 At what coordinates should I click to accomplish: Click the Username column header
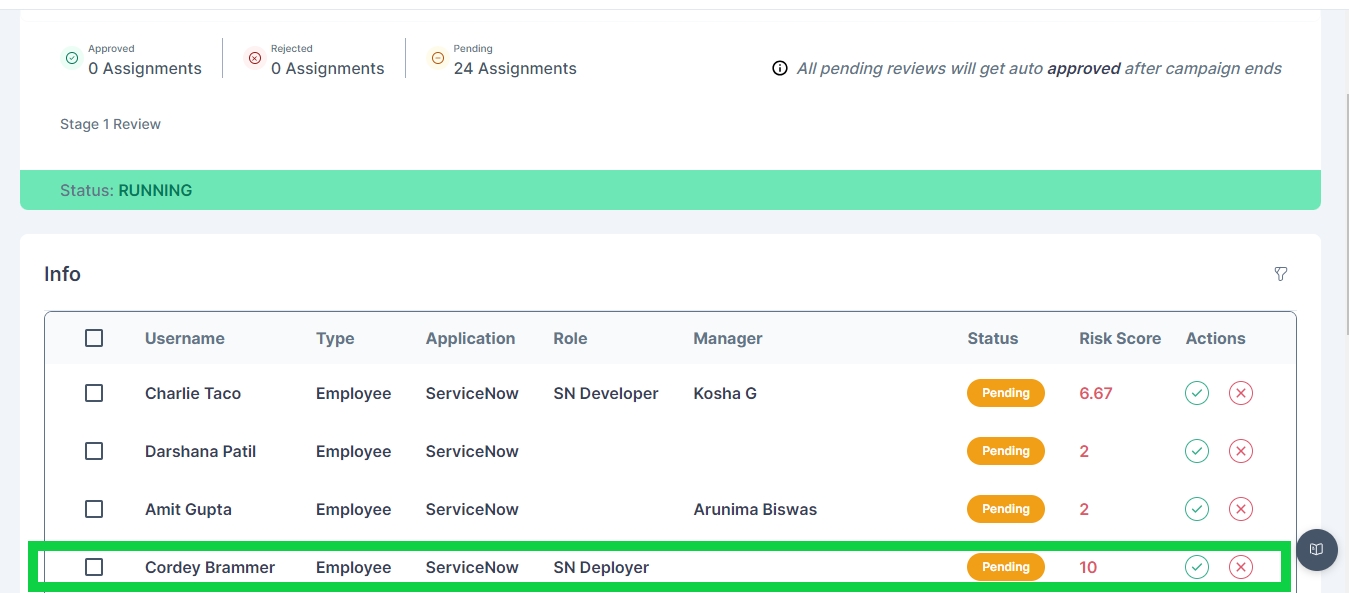coord(185,338)
